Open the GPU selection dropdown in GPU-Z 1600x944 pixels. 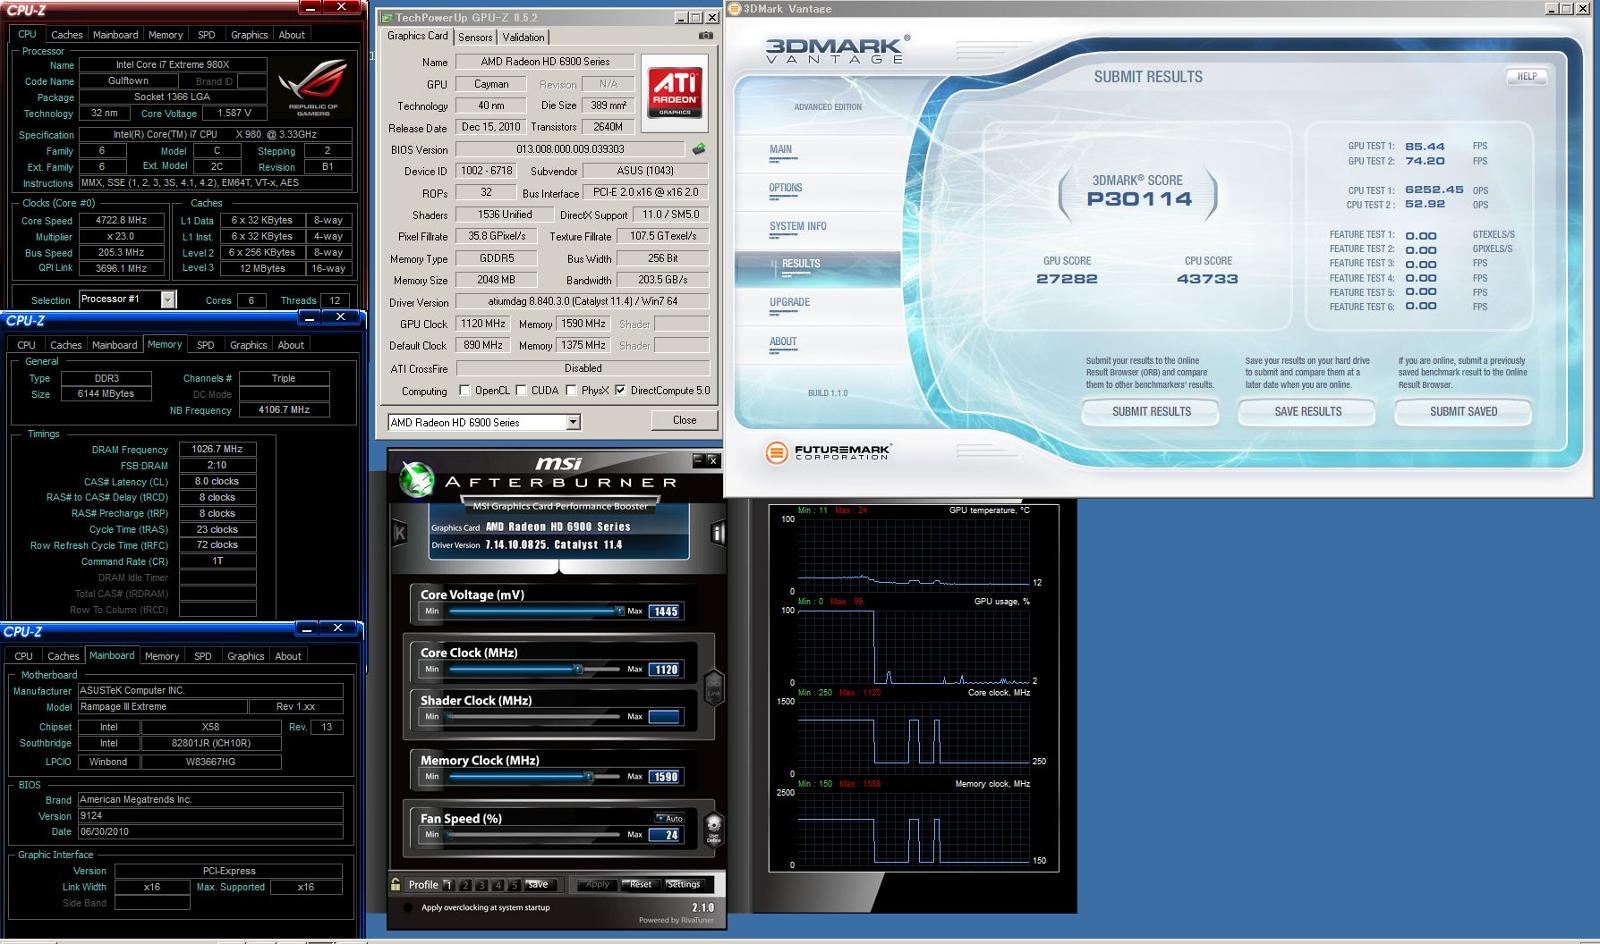click(x=573, y=422)
